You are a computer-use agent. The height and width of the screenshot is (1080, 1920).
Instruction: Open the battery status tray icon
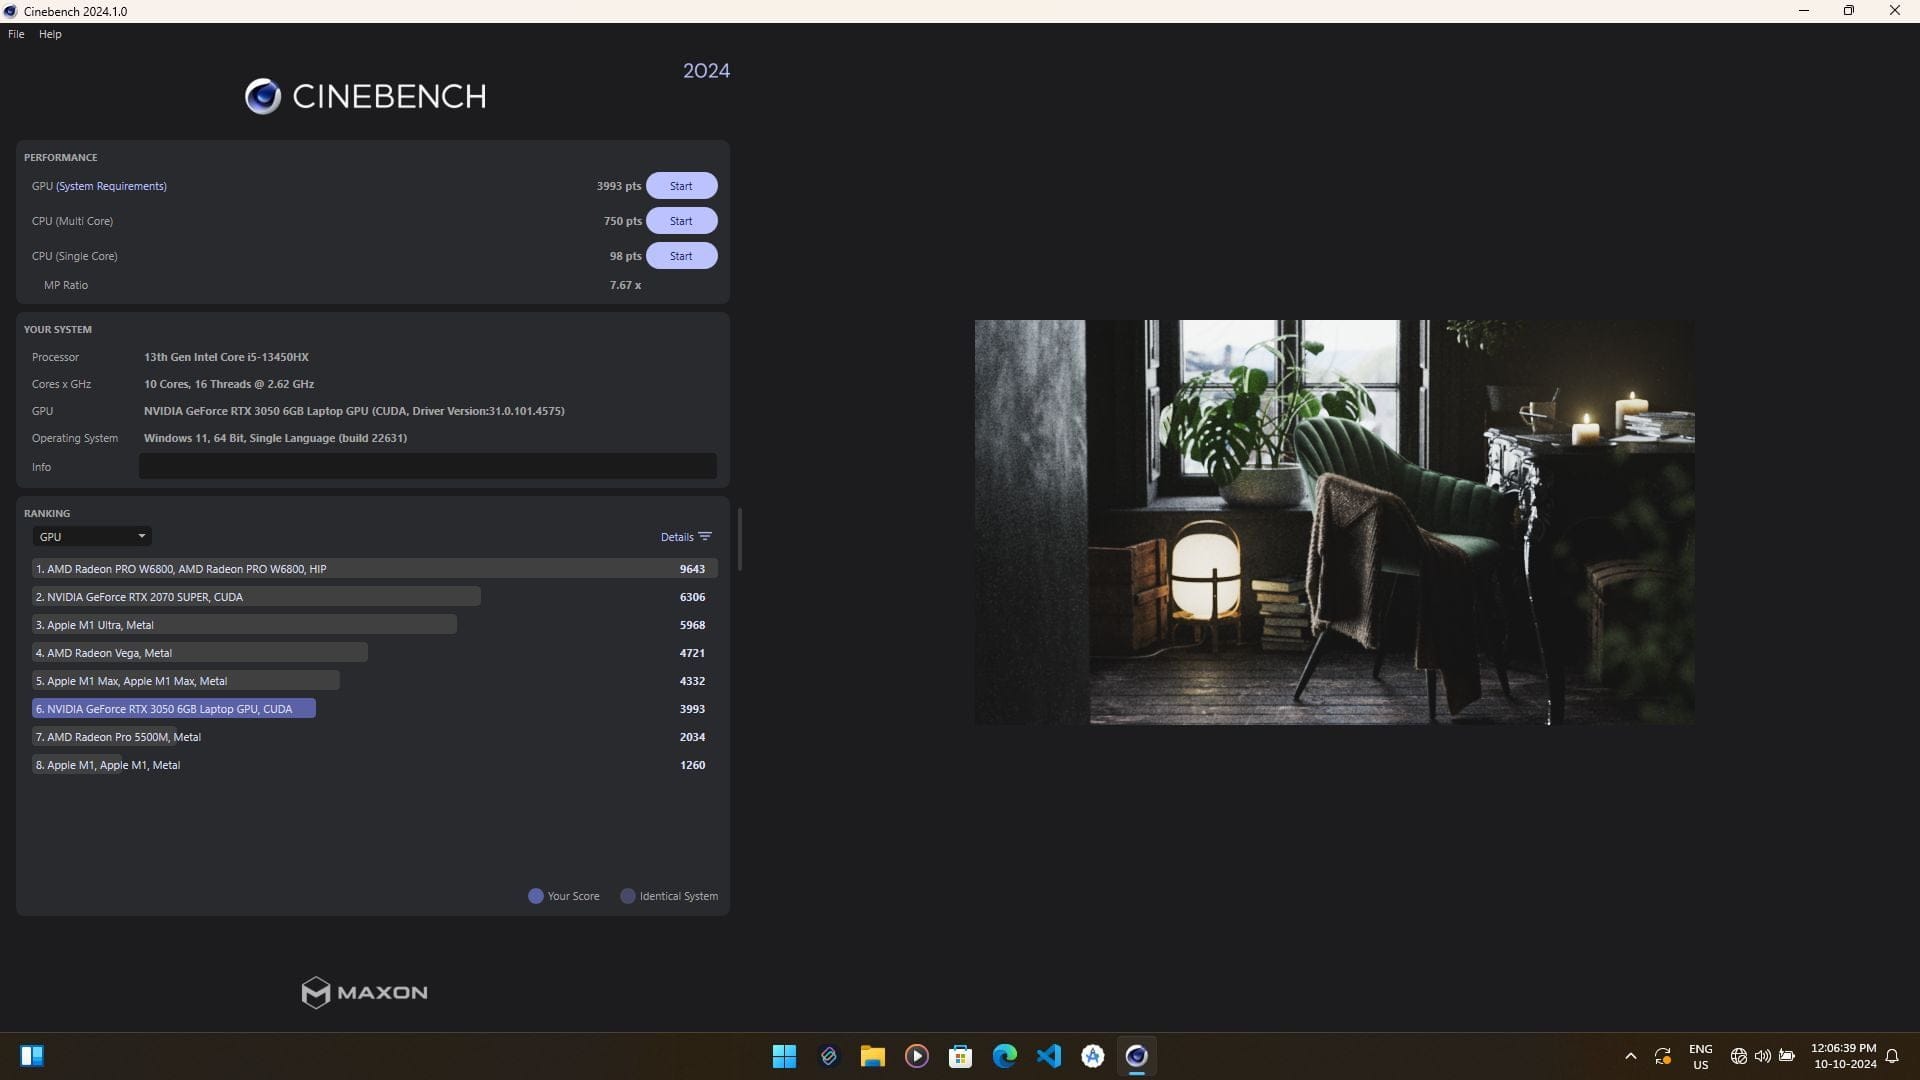pyautogui.click(x=1787, y=1056)
